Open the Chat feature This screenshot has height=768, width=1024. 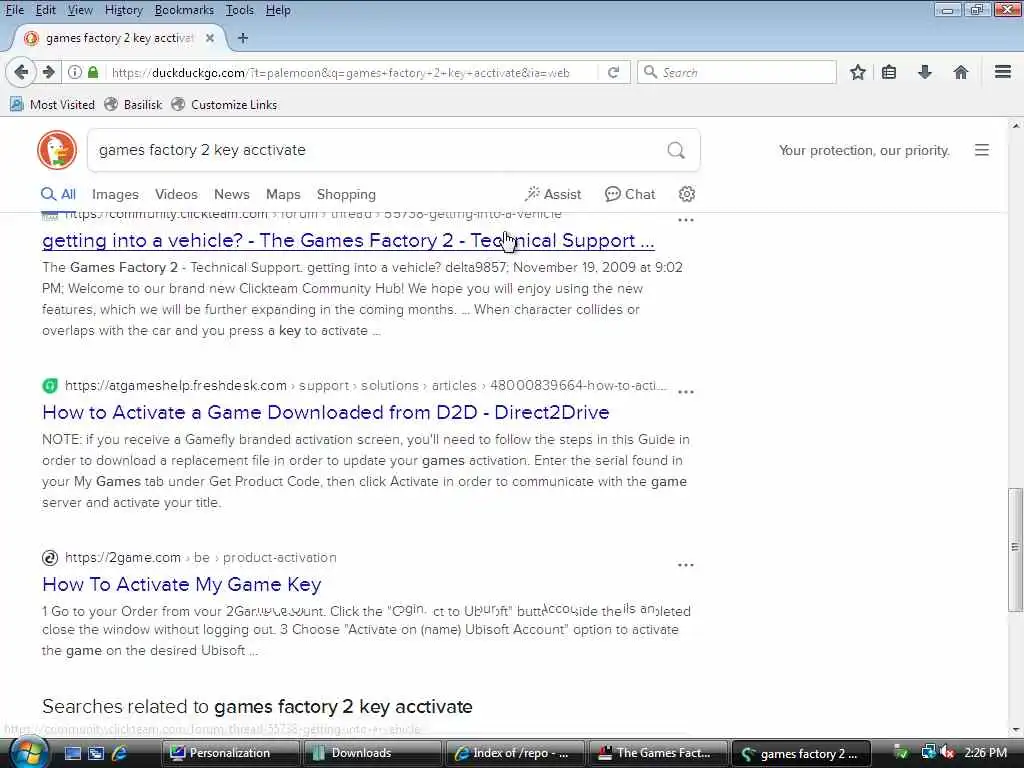click(630, 194)
